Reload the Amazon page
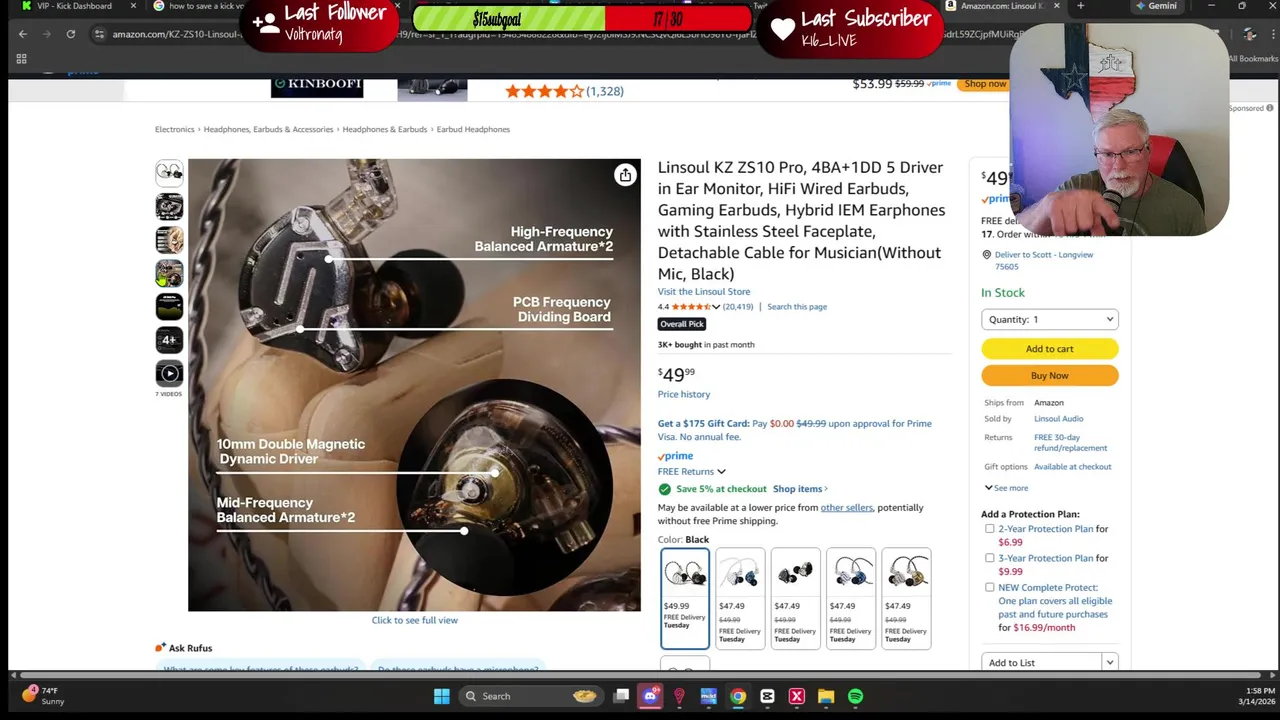 coord(71,34)
